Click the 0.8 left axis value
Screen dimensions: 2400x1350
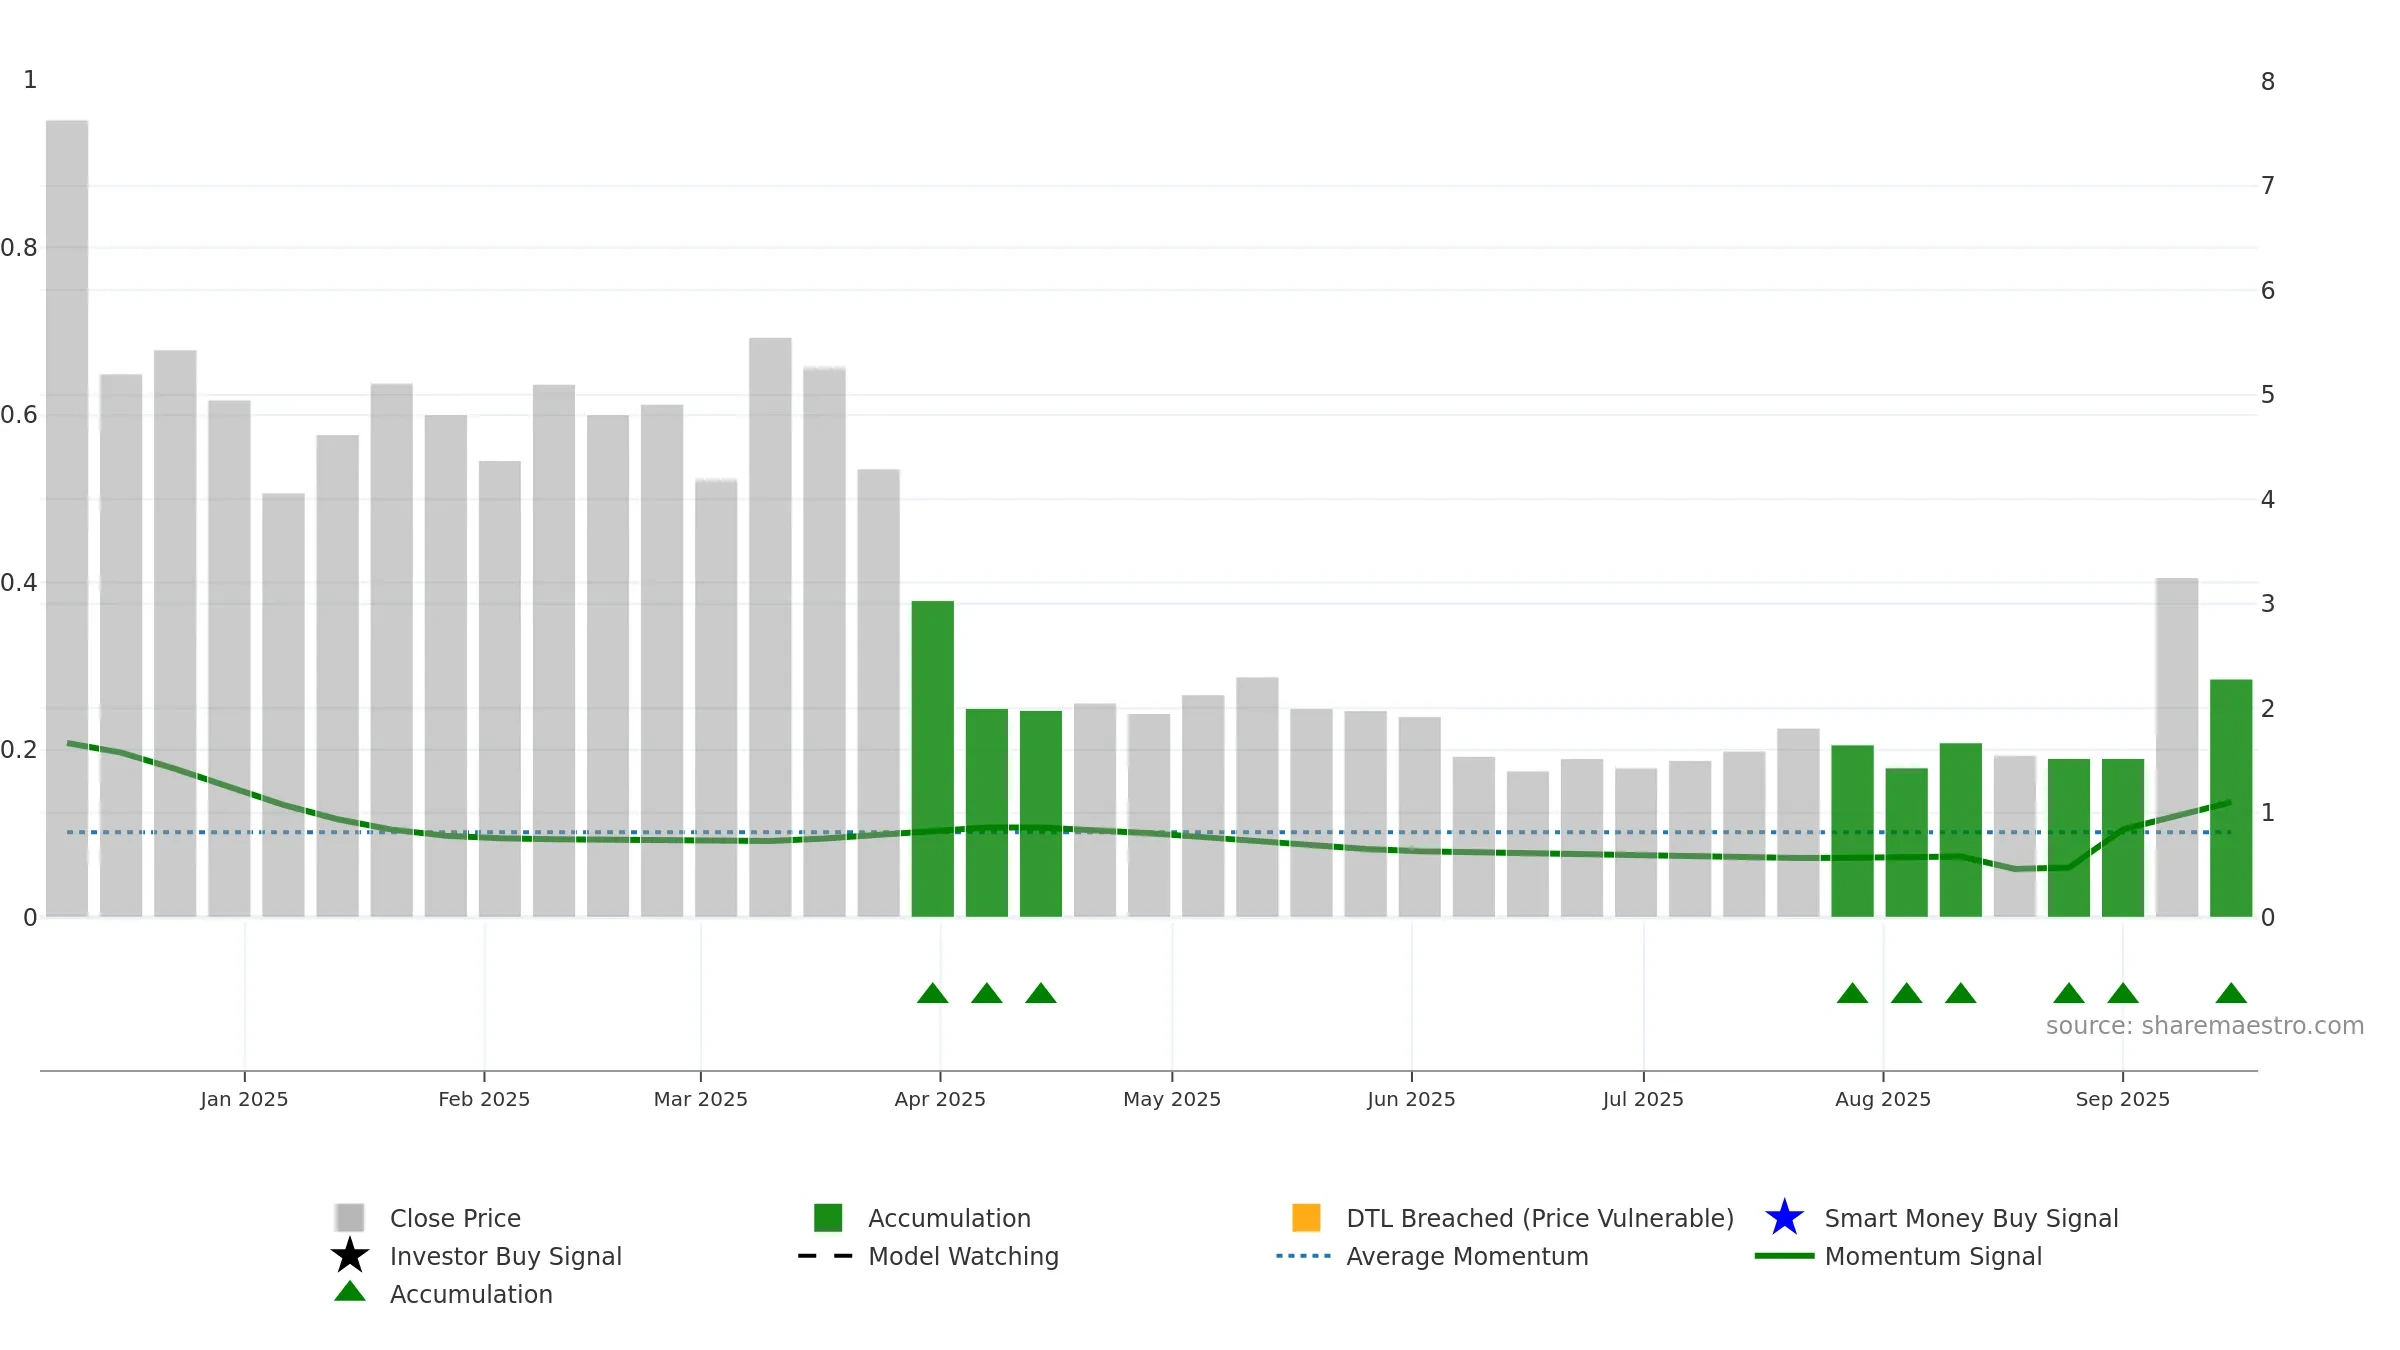19,248
